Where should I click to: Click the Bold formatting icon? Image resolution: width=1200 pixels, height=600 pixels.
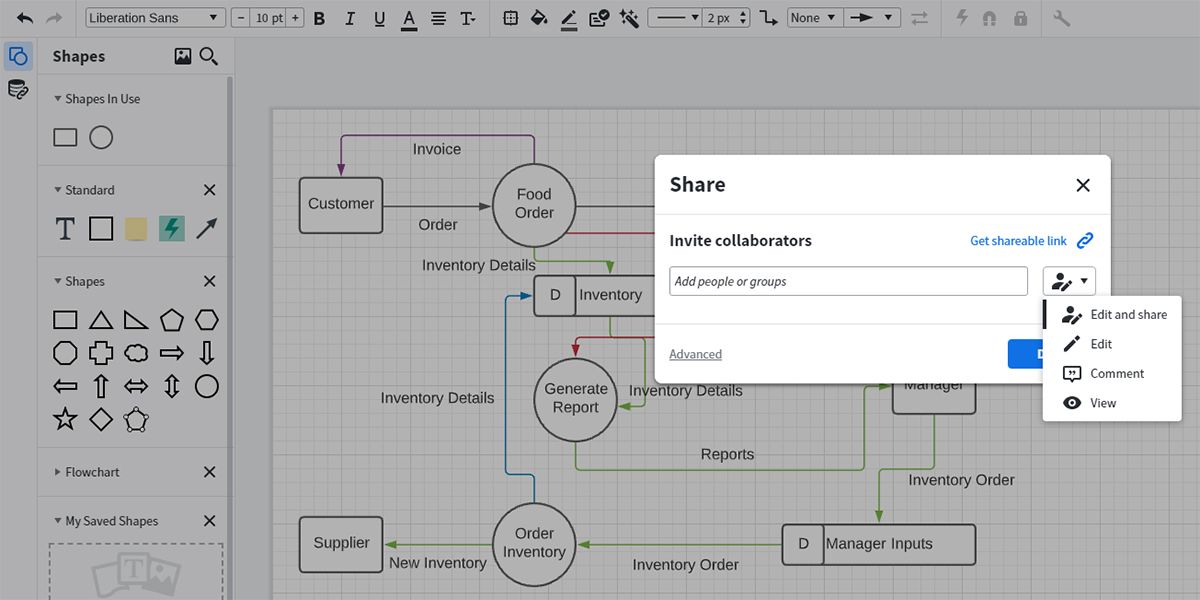[x=319, y=18]
